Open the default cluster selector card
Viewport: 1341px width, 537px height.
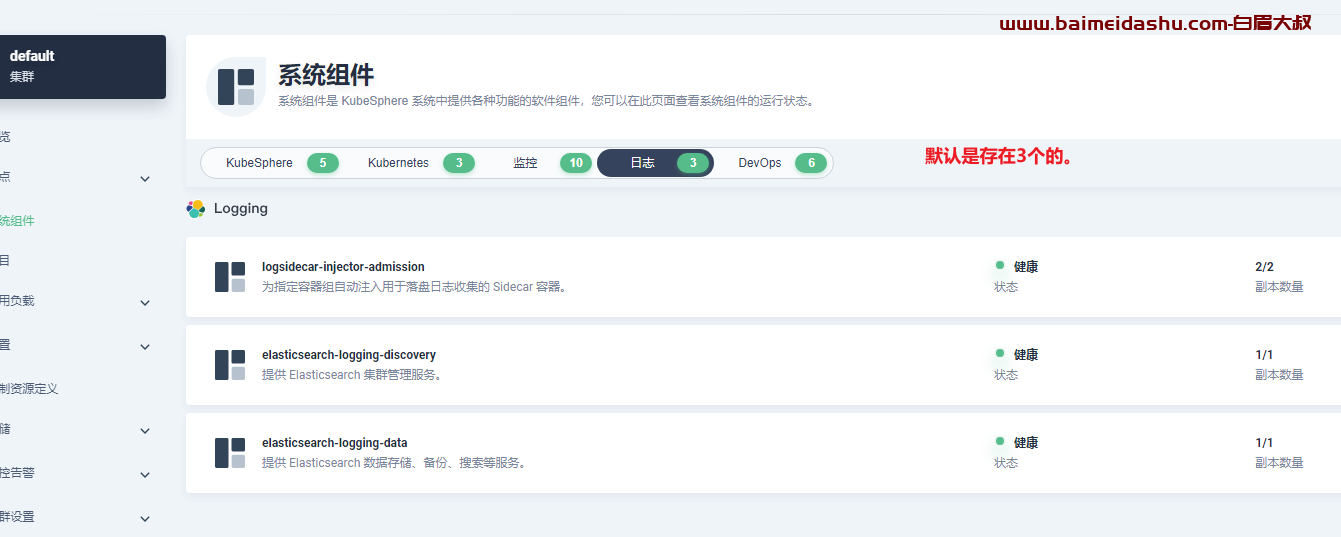pyautogui.click(x=83, y=67)
